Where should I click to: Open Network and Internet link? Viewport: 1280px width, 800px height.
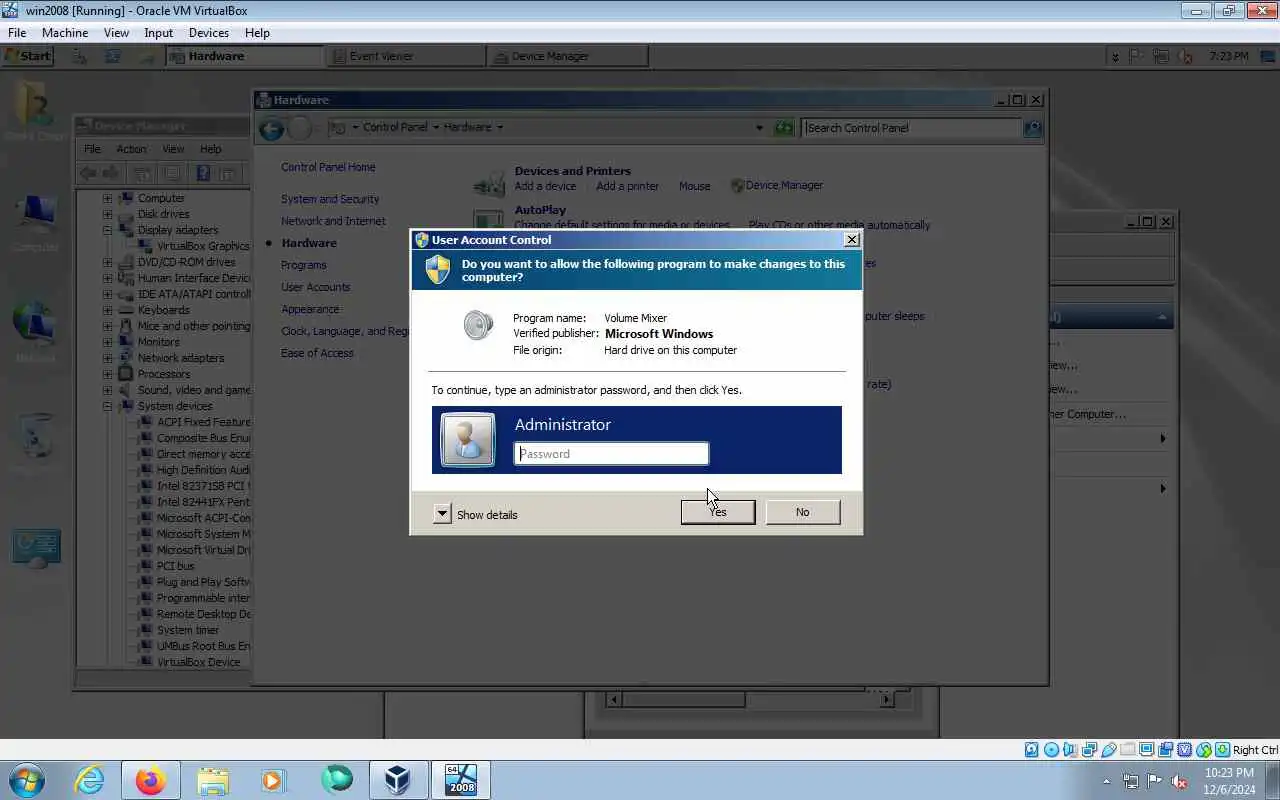tap(333, 221)
